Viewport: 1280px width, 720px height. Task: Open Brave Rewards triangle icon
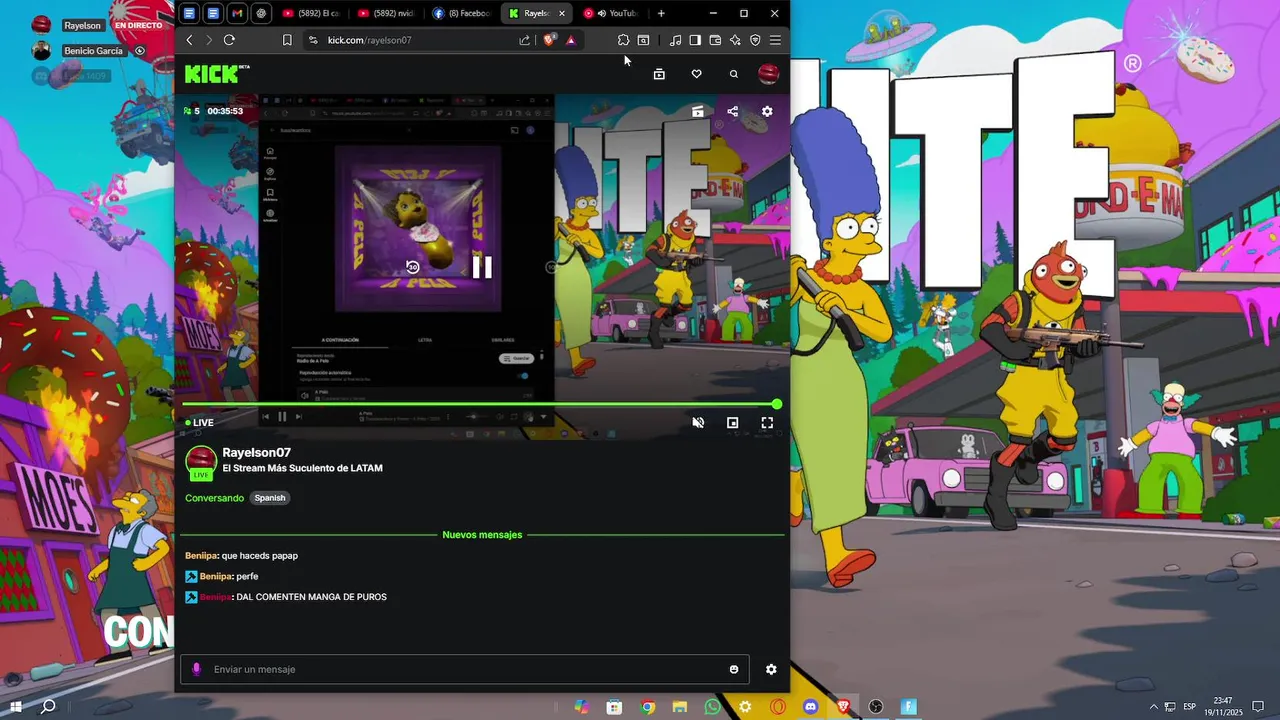tap(570, 40)
